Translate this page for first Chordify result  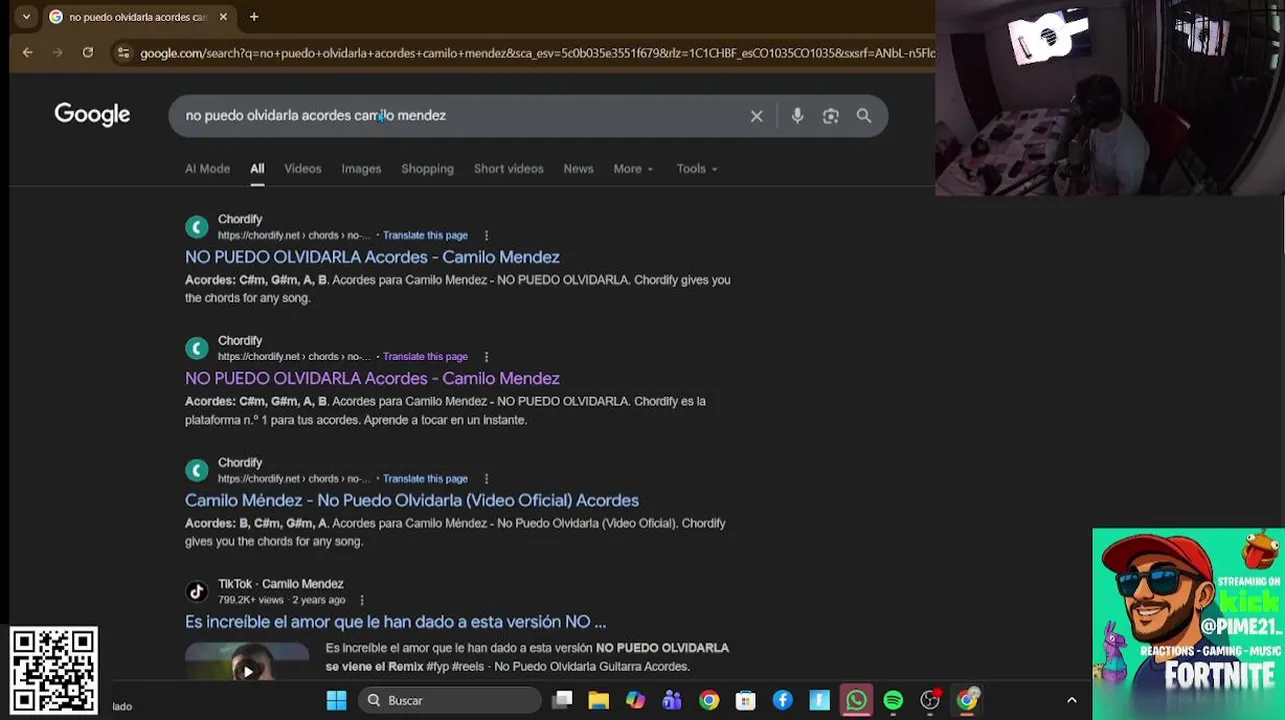[425, 236]
